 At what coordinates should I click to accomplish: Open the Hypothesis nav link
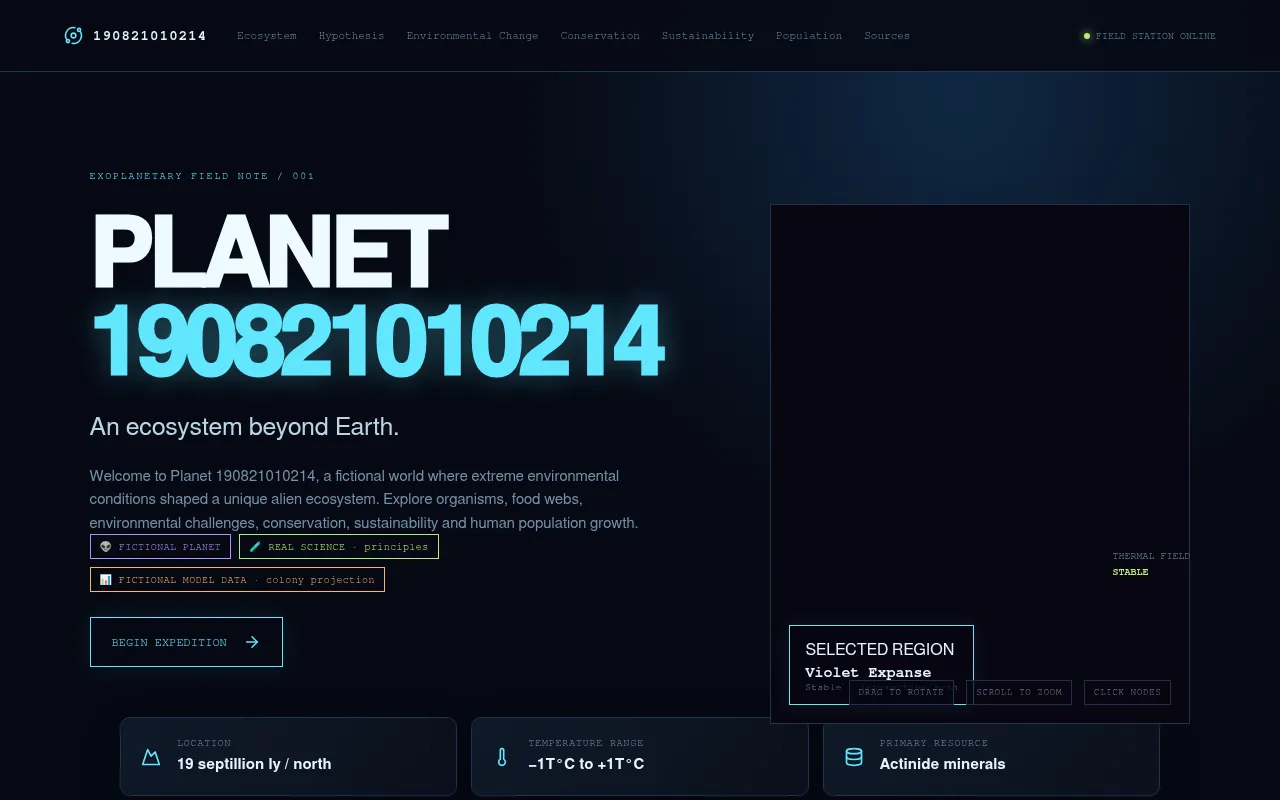[x=351, y=36]
